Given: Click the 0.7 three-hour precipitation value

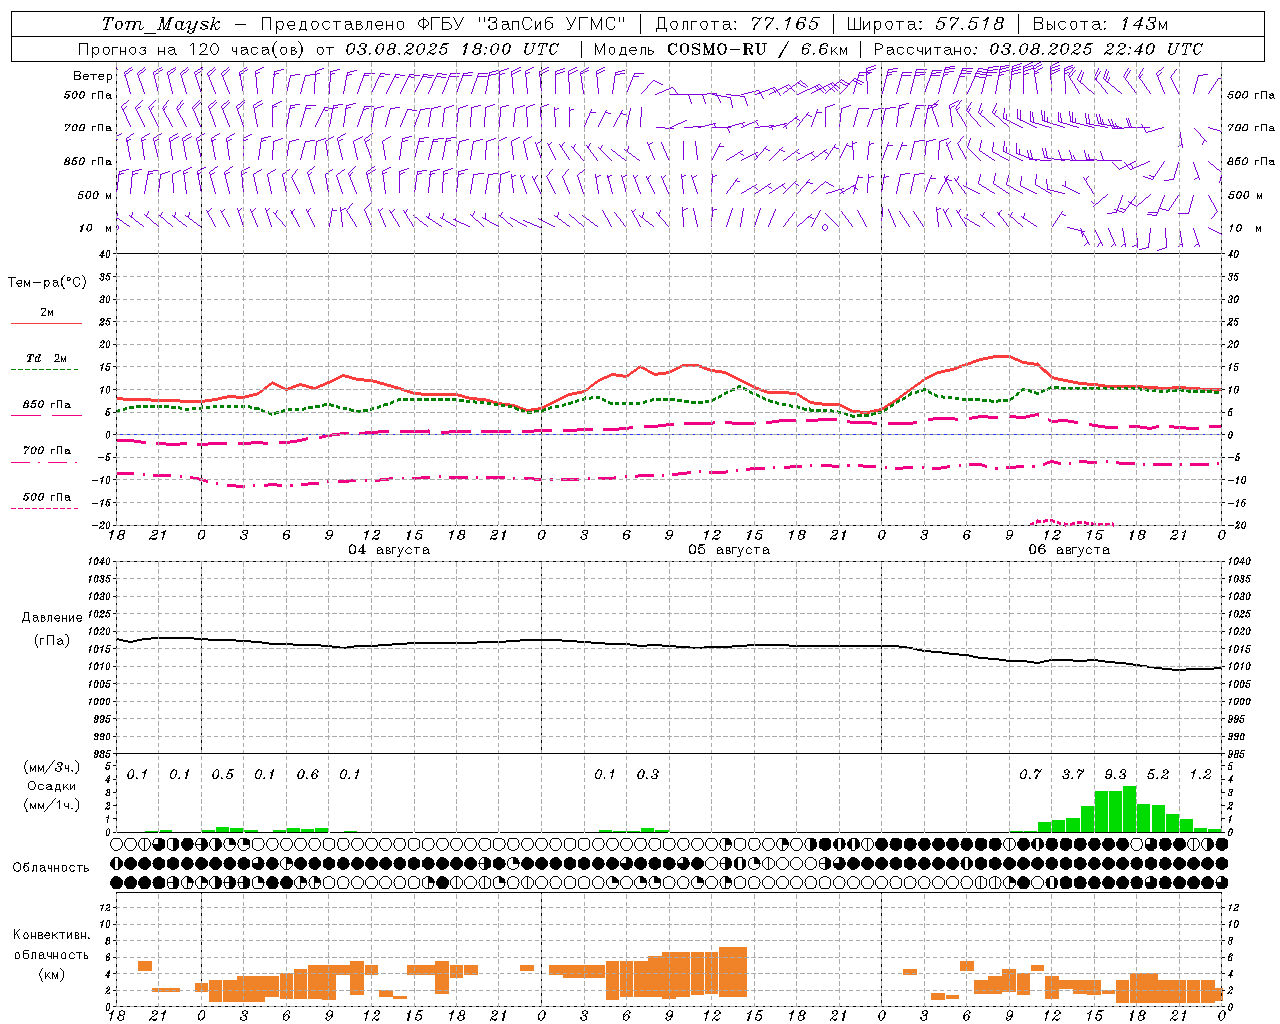Looking at the screenshot, I should click(1030, 774).
